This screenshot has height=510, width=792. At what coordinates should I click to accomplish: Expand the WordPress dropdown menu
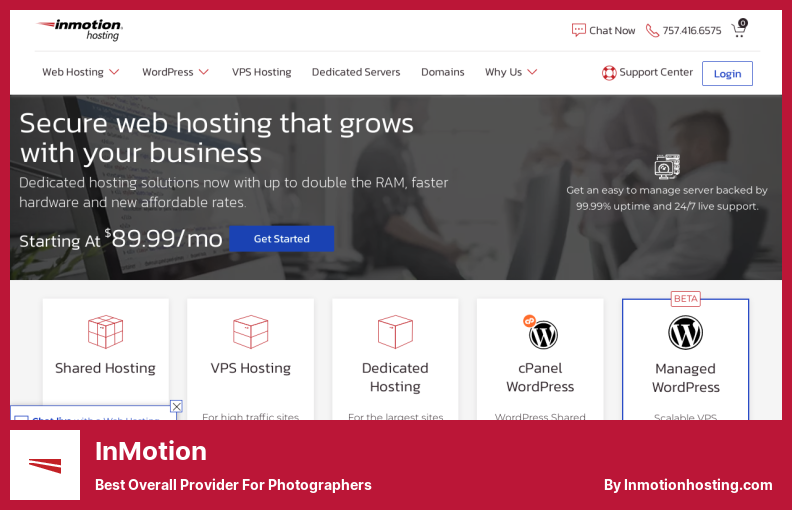175,72
